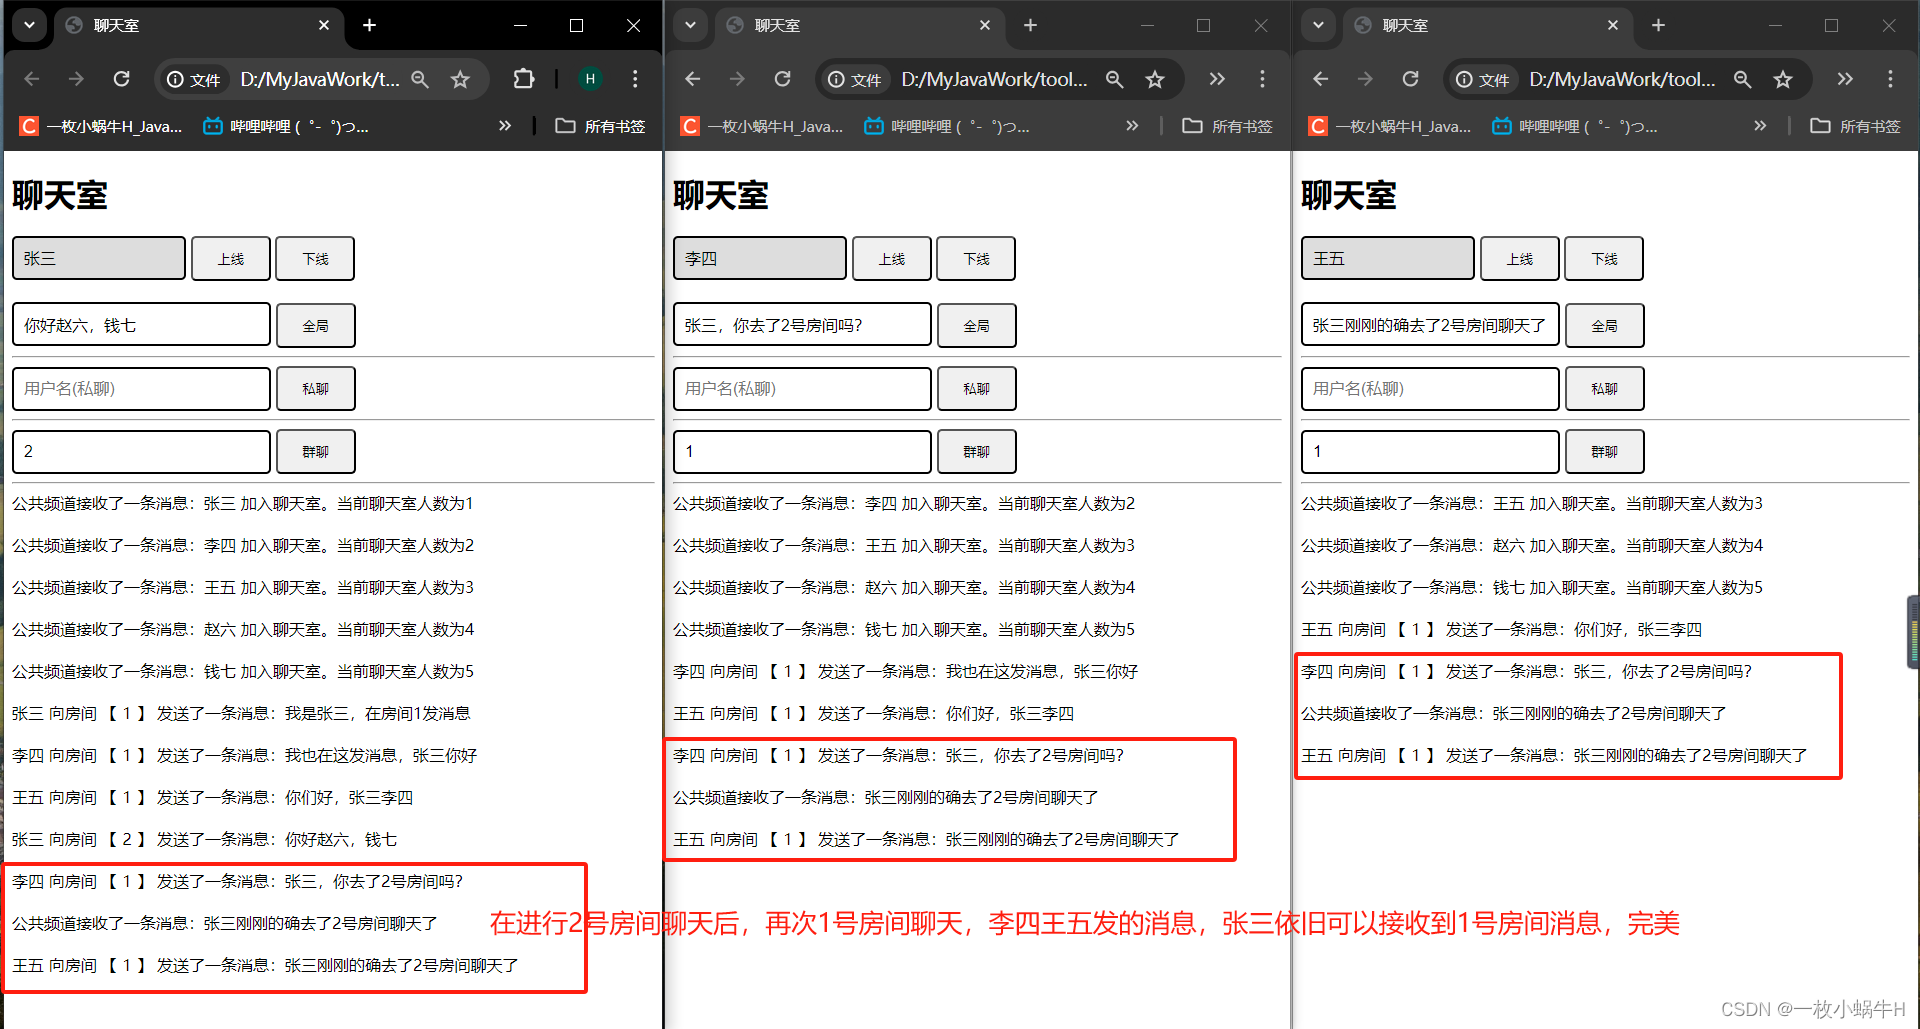Expand hidden bookmarks chevron in right window
1920x1029 pixels.
click(x=1760, y=126)
